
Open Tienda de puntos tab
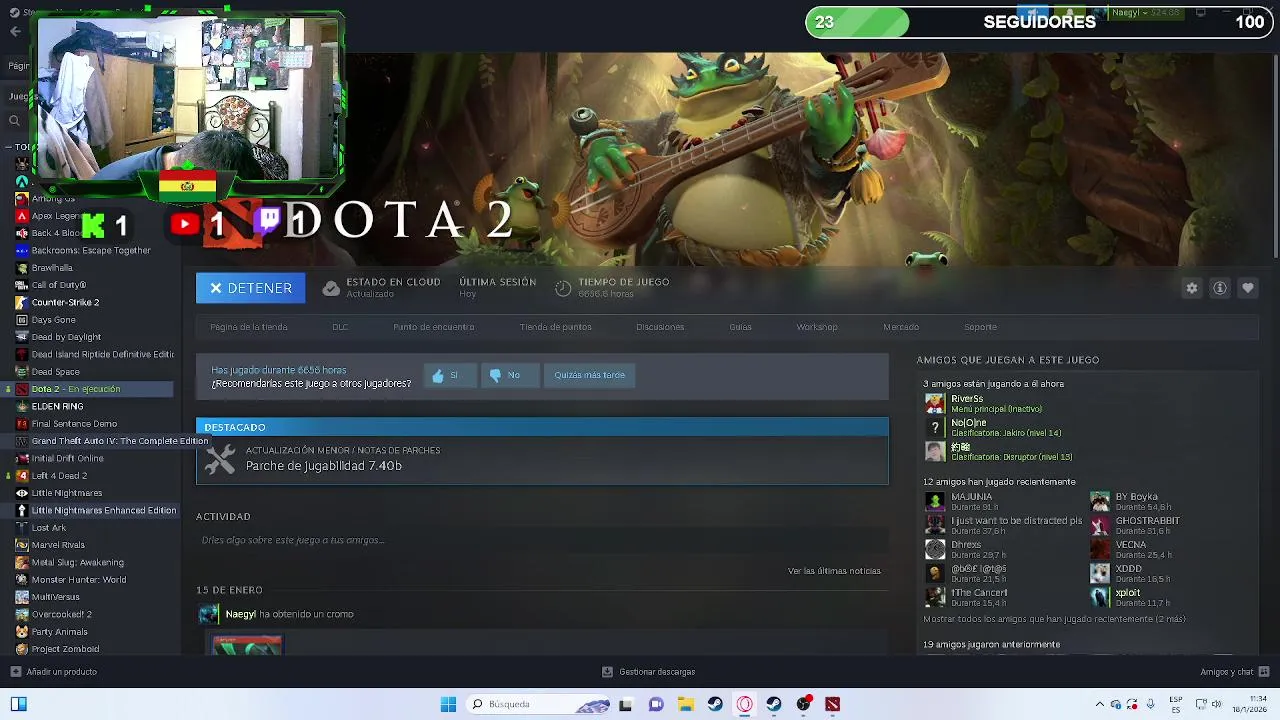pos(556,327)
